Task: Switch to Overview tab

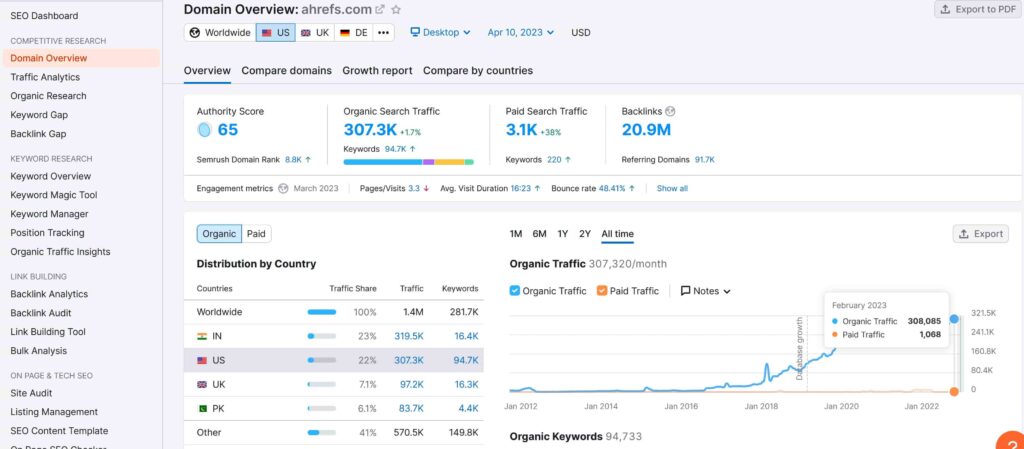Action: click(207, 70)
